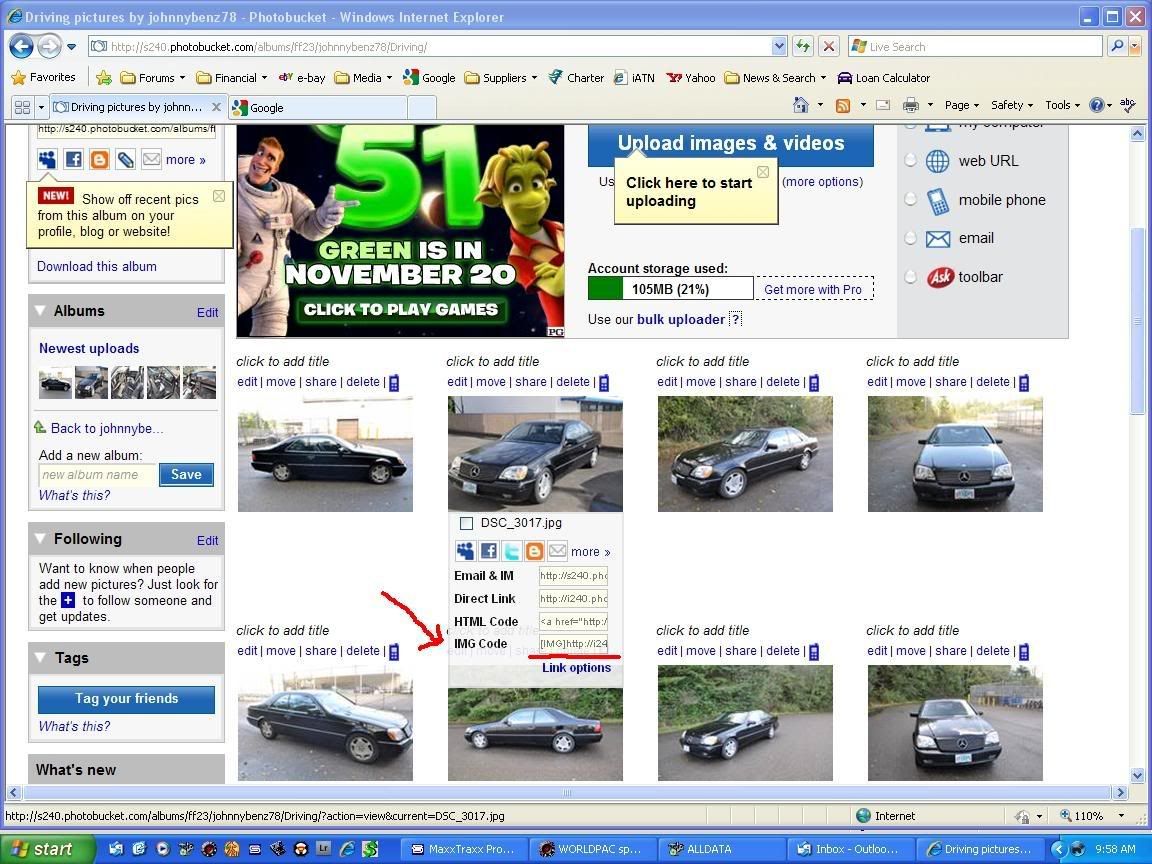Click the Account storage 105MB usage bar
Image resolution: width=1152 pixels, height=864 pixels.
(x=671, y=289)
